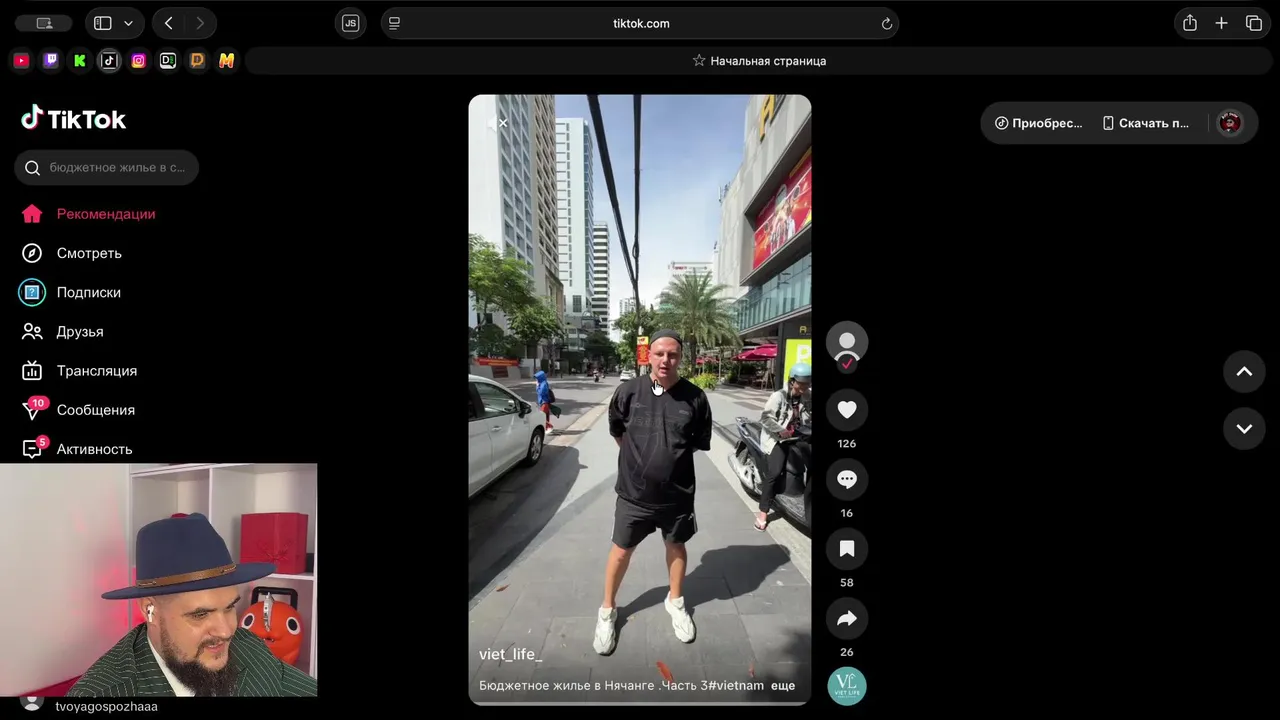Bookmark the video to favorites
The height and width of the screenshot is (720, 1280).
click(847, 548)
